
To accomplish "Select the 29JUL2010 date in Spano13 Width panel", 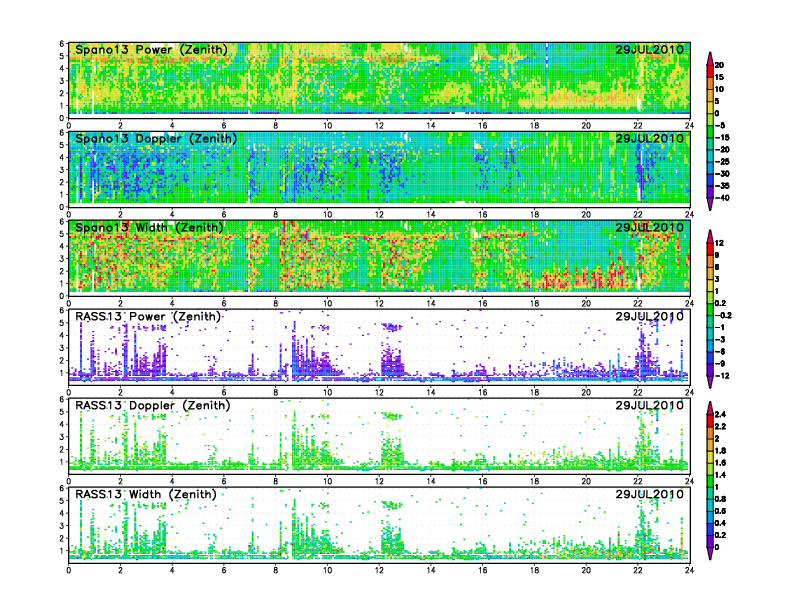I will (x=650, y=227).
